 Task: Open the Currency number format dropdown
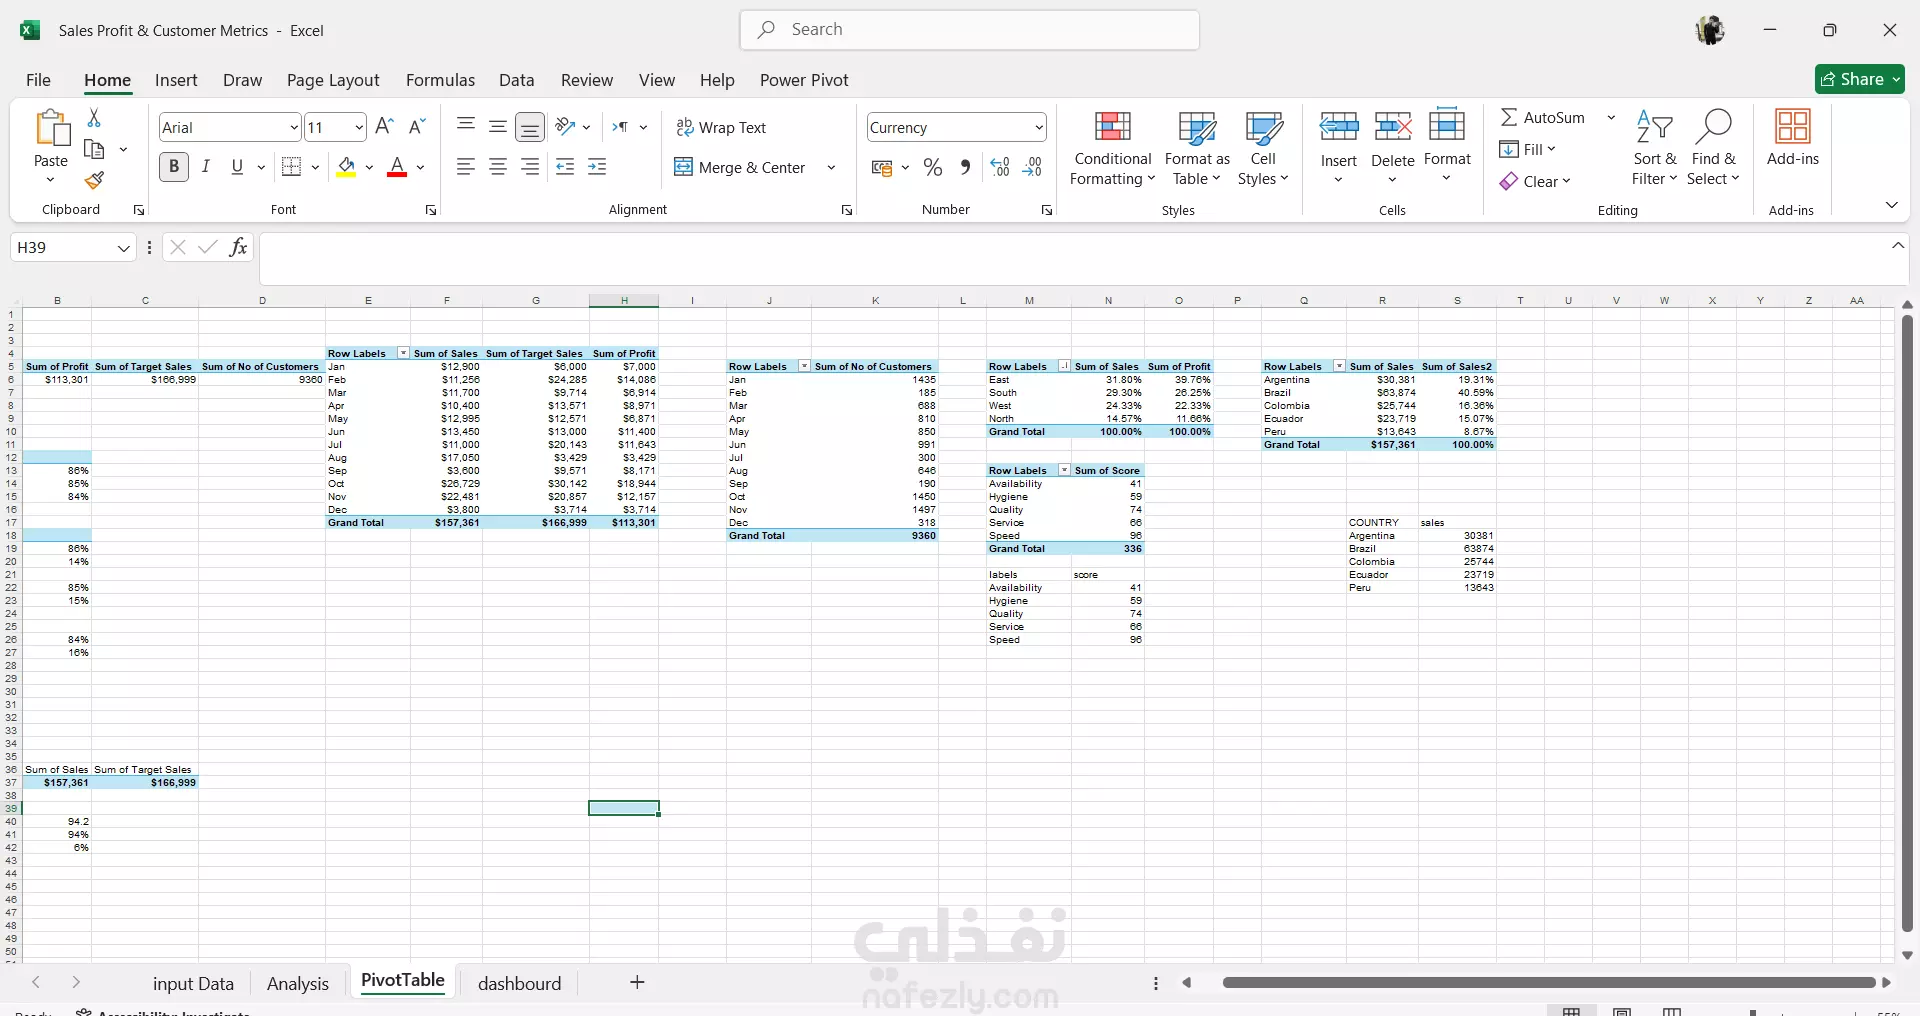(1039, 128)
